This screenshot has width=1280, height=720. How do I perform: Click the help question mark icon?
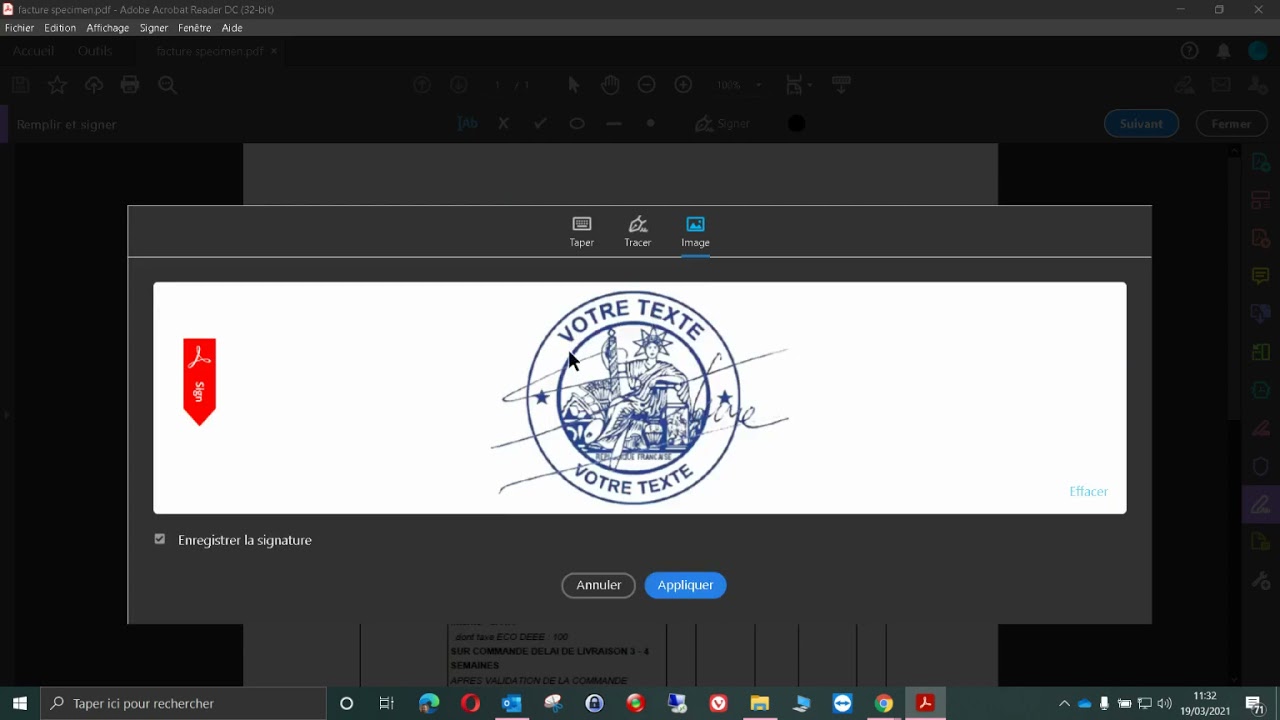1189,51
